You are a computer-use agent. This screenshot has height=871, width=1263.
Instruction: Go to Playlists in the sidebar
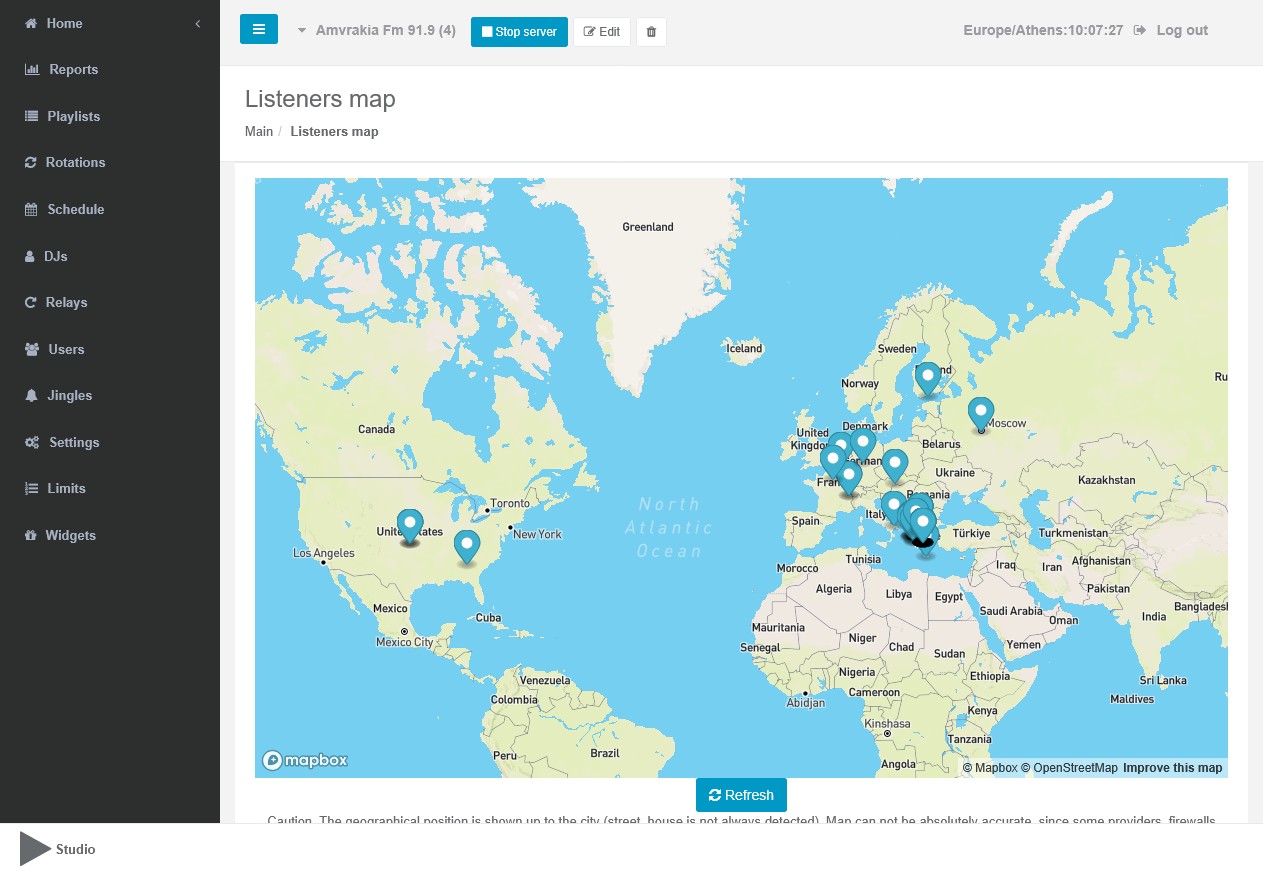coord(73,116)
